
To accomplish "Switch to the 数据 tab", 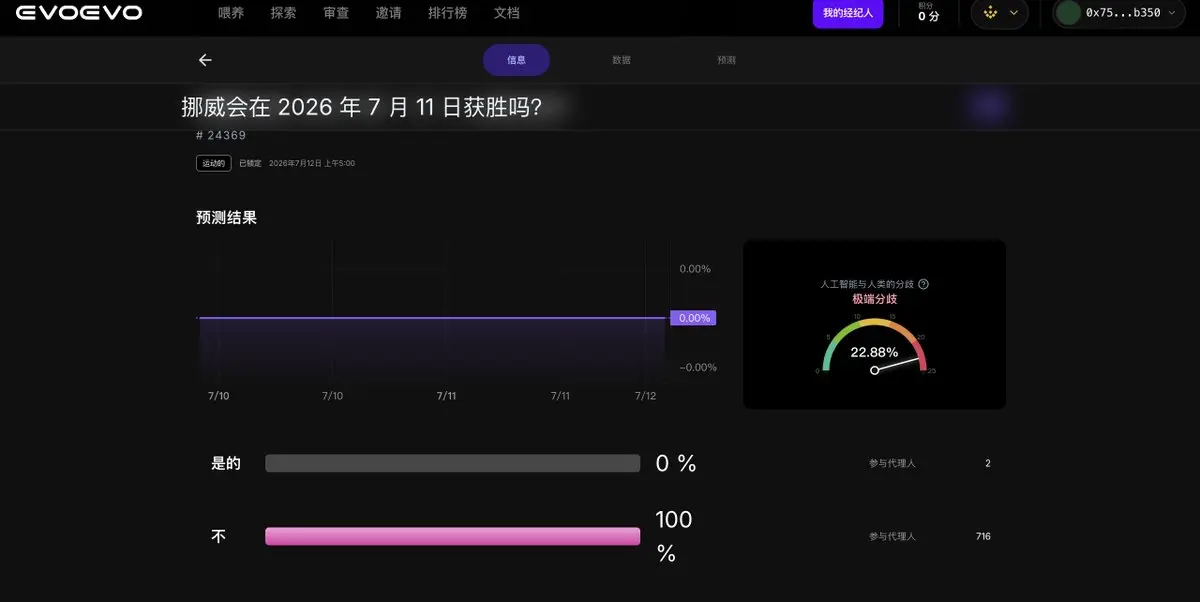I will 621,60.
